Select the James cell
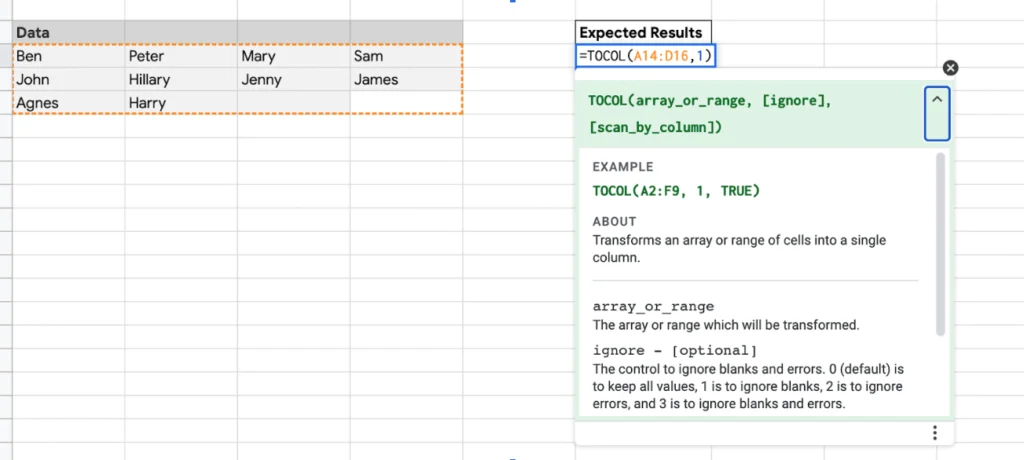This screenshot has width=1024, height=460. [405, 79]
